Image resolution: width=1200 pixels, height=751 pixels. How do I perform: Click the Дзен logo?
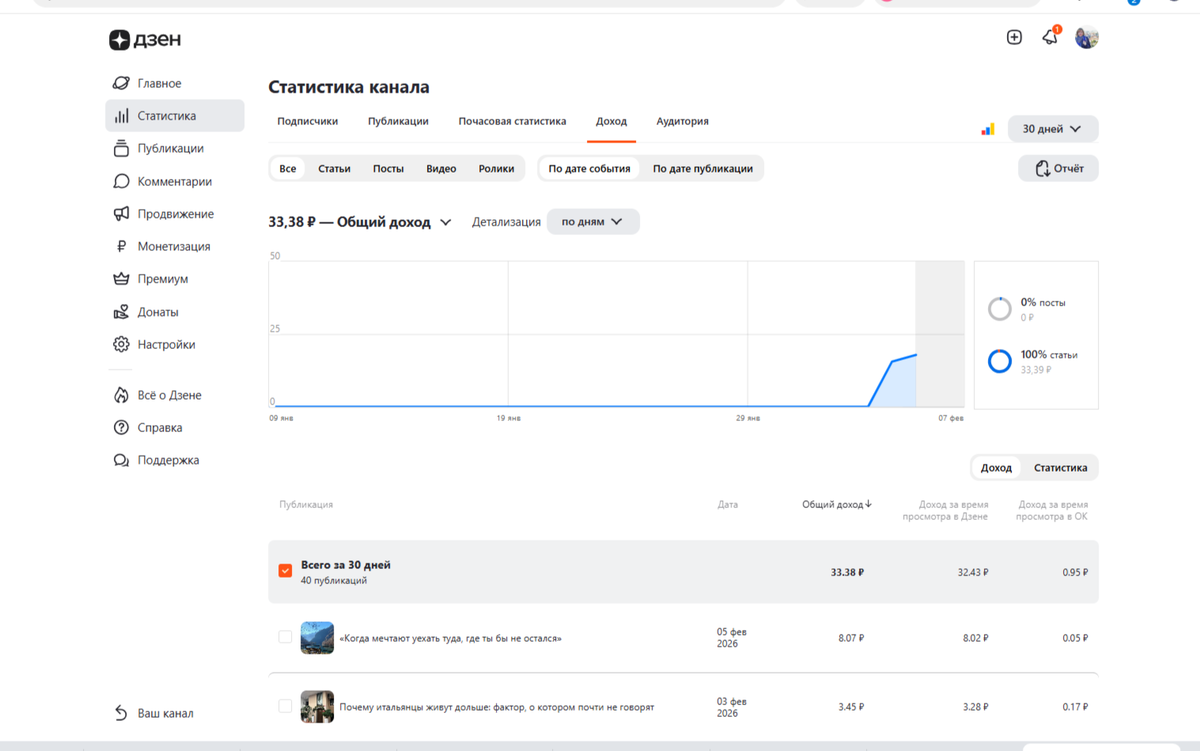click(145, 40)
